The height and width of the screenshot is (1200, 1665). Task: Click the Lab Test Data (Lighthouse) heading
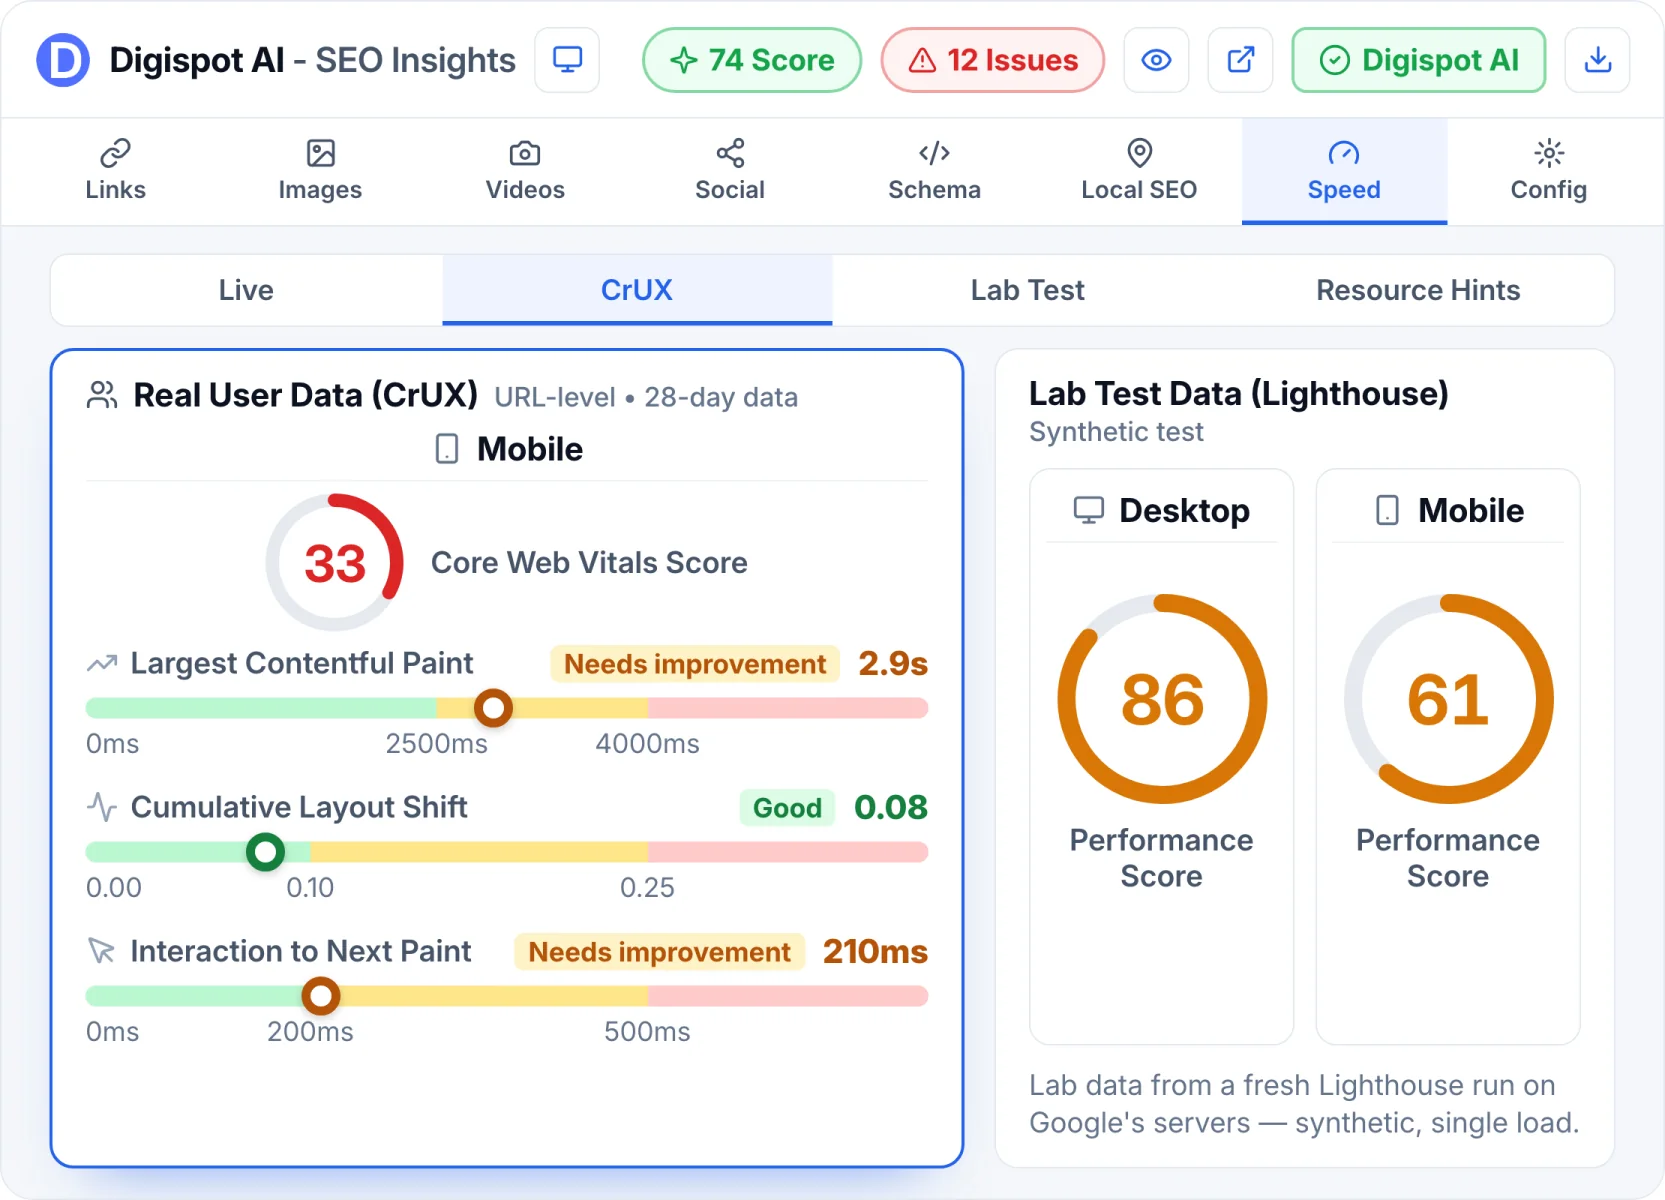1238,394
